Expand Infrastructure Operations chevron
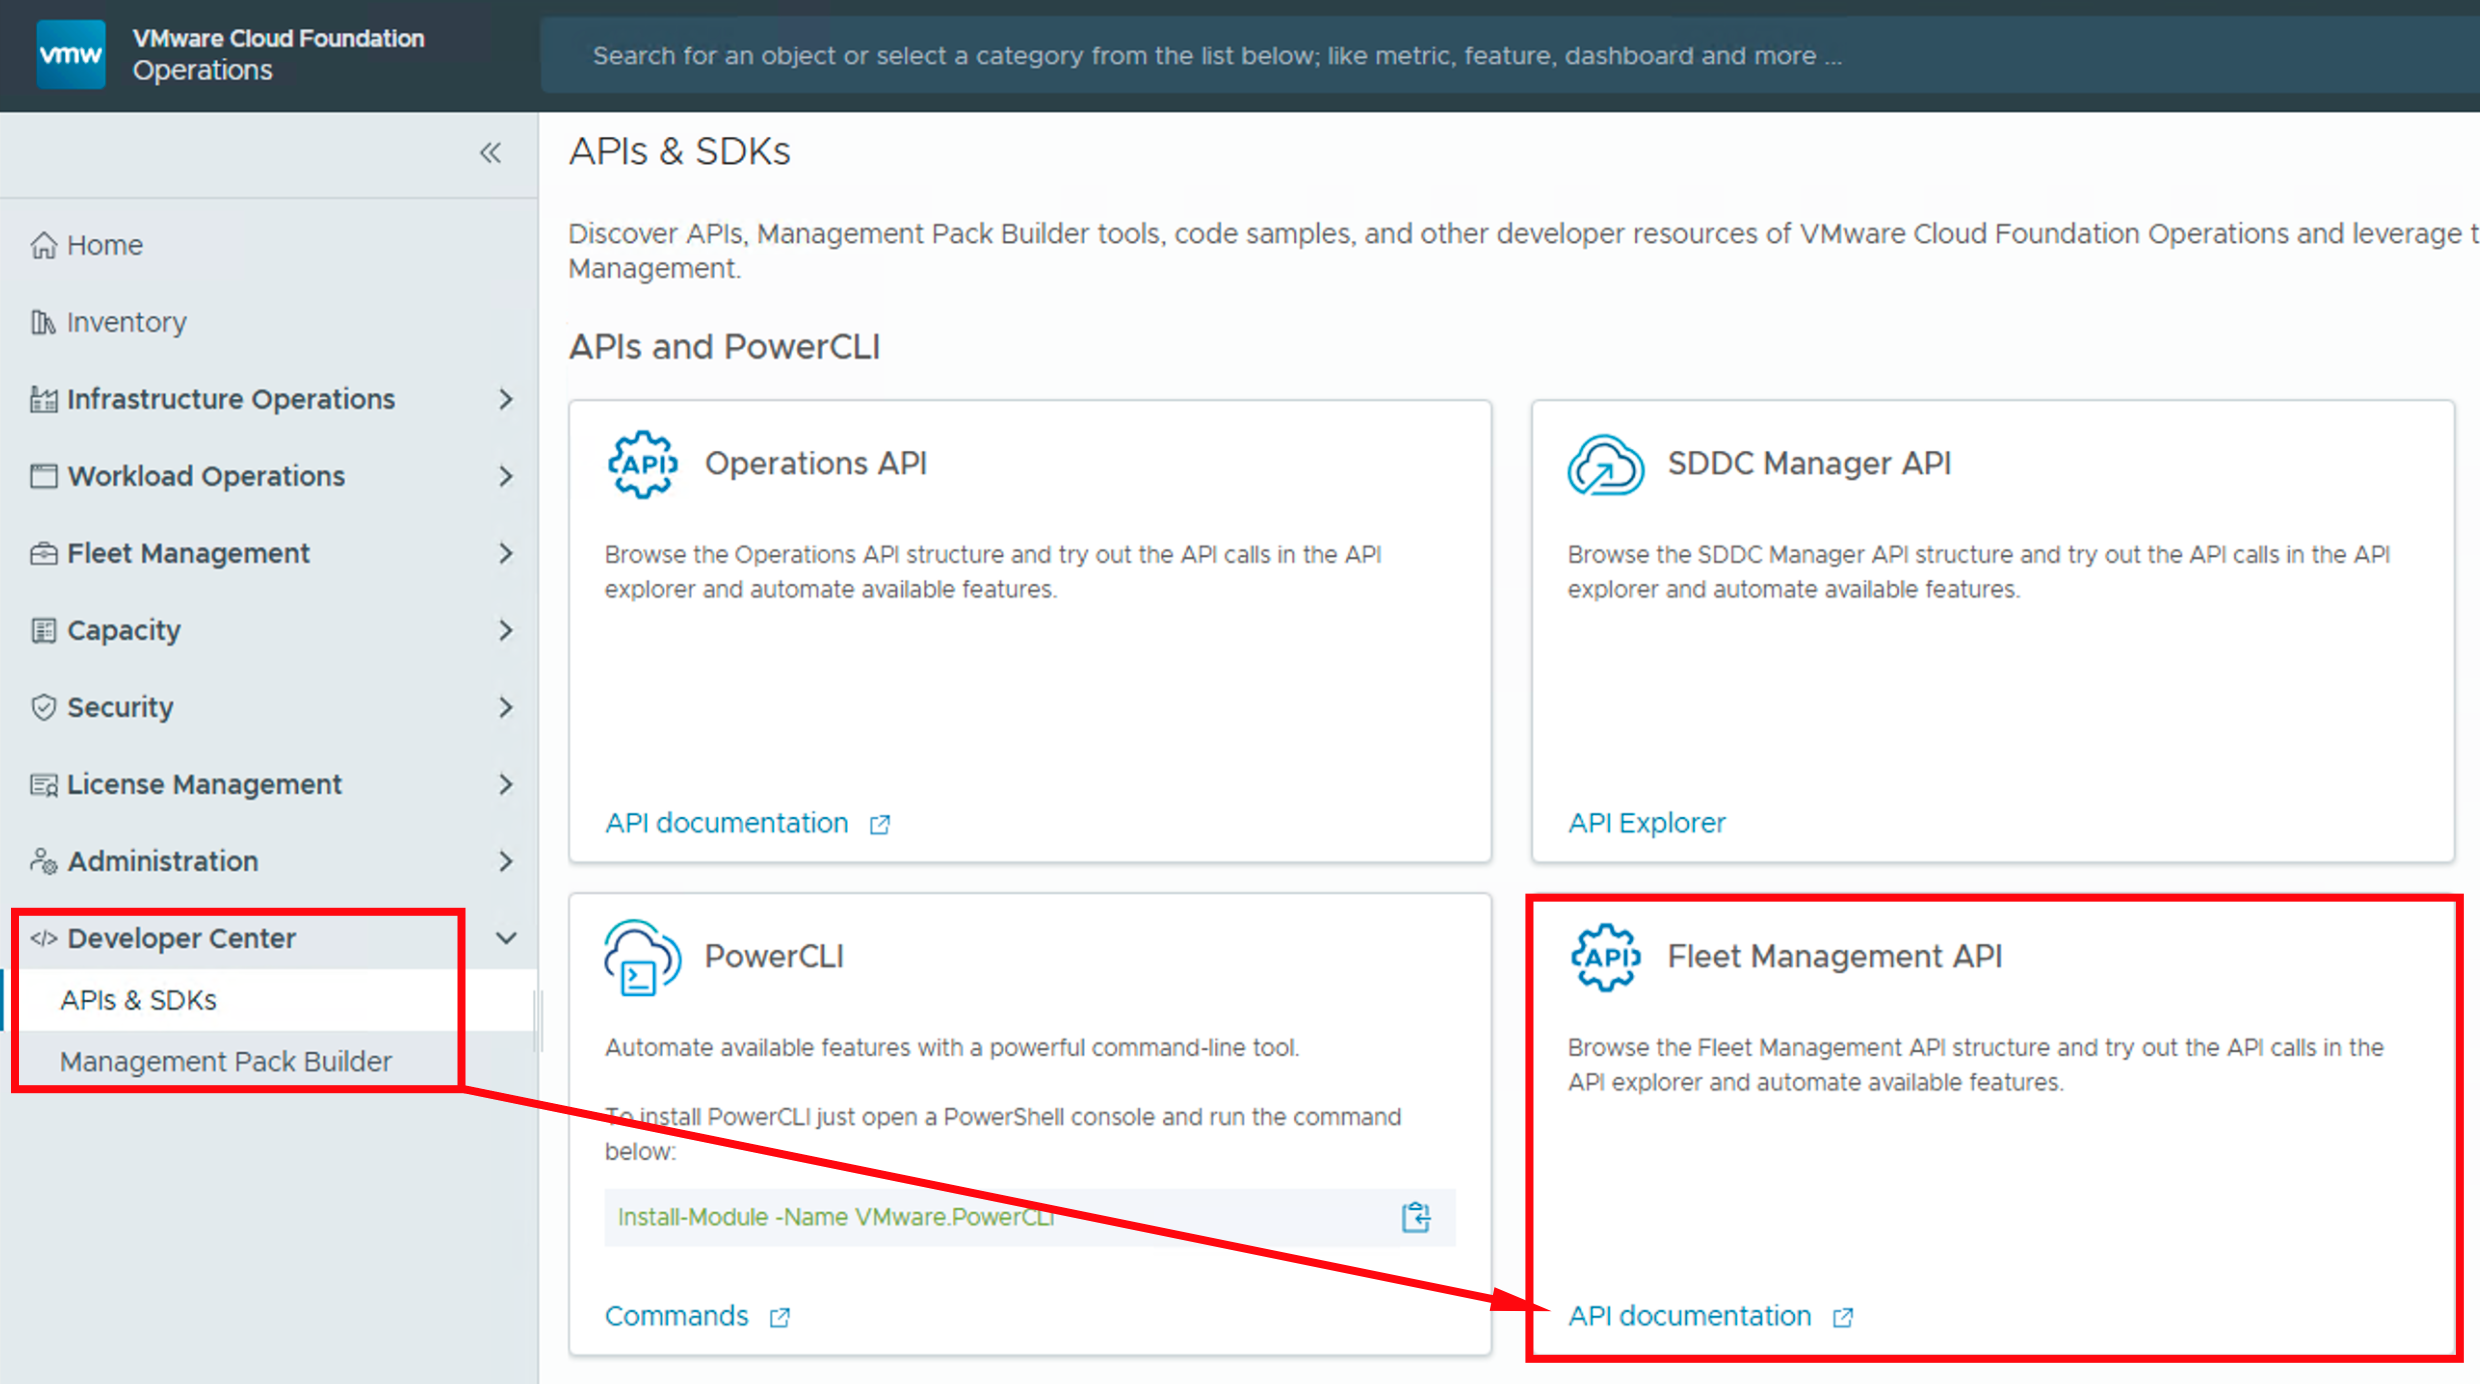 [506, 399]
